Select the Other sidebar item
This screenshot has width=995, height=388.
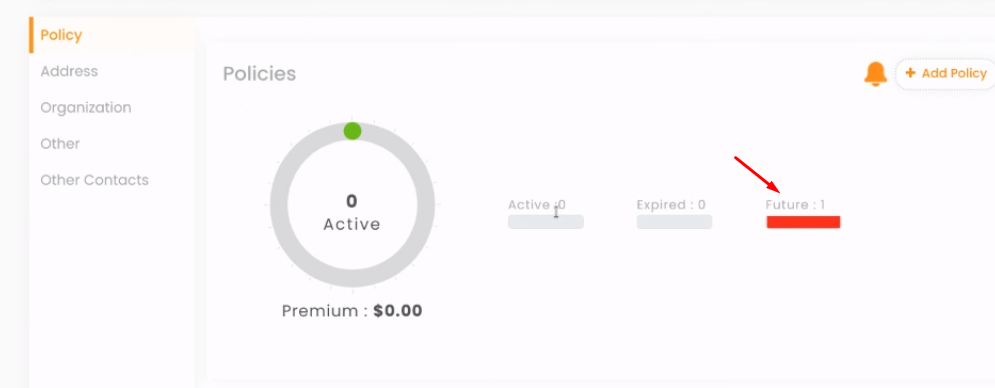click(x=60, y=144)
